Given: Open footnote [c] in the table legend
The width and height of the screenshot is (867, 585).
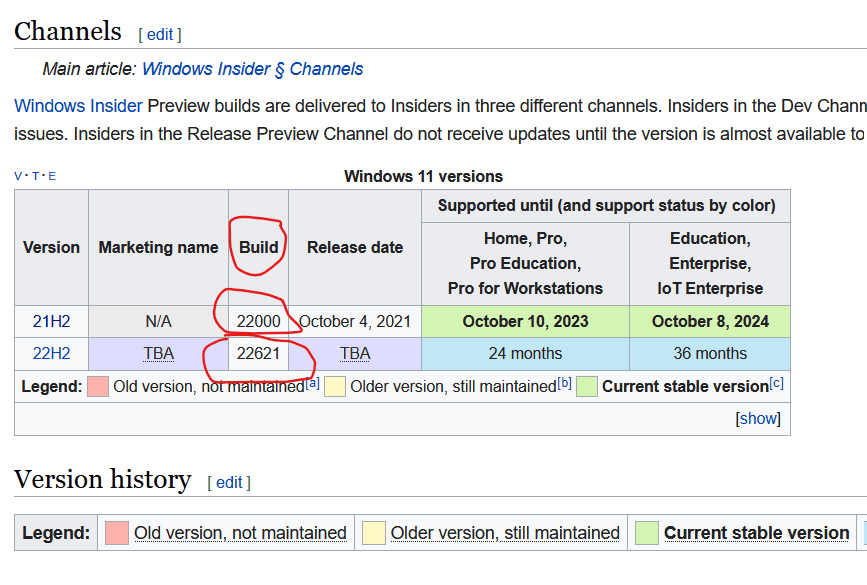Looking at the screenshot, I should 776,383.
